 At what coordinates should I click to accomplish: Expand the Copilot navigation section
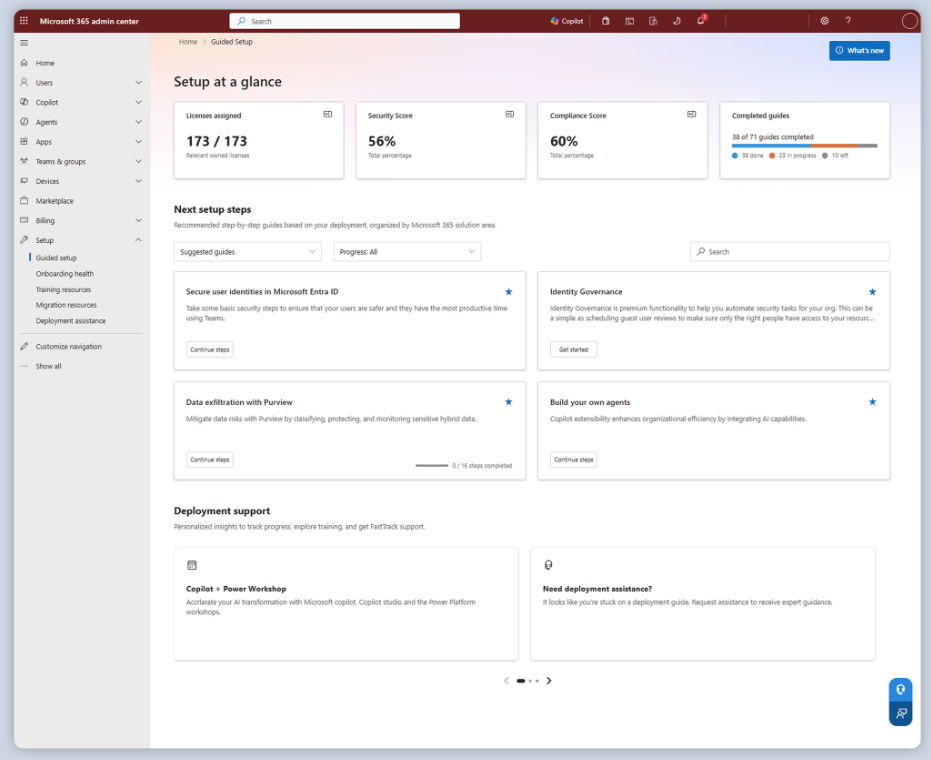(138, 102)
